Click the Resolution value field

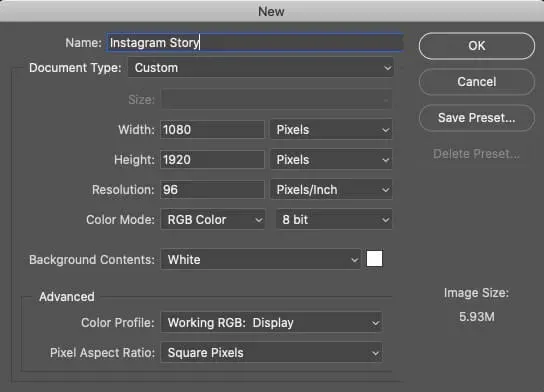point(212,190)
